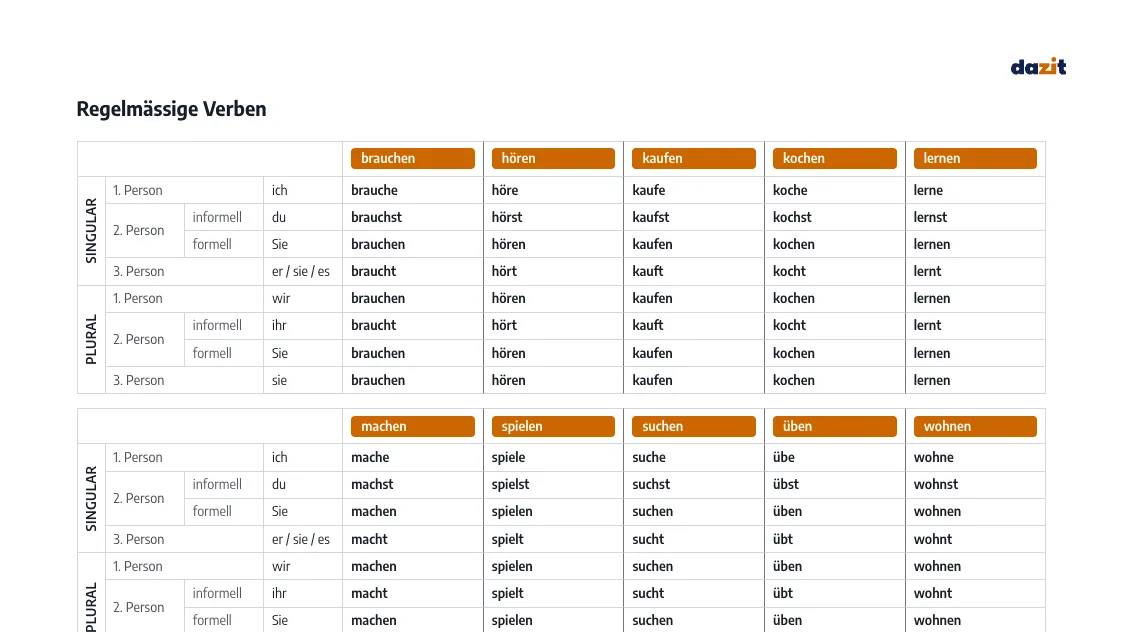1123x632 pixels.
Task: Click the cell 'wohnst'
Action: click(935, 484)
